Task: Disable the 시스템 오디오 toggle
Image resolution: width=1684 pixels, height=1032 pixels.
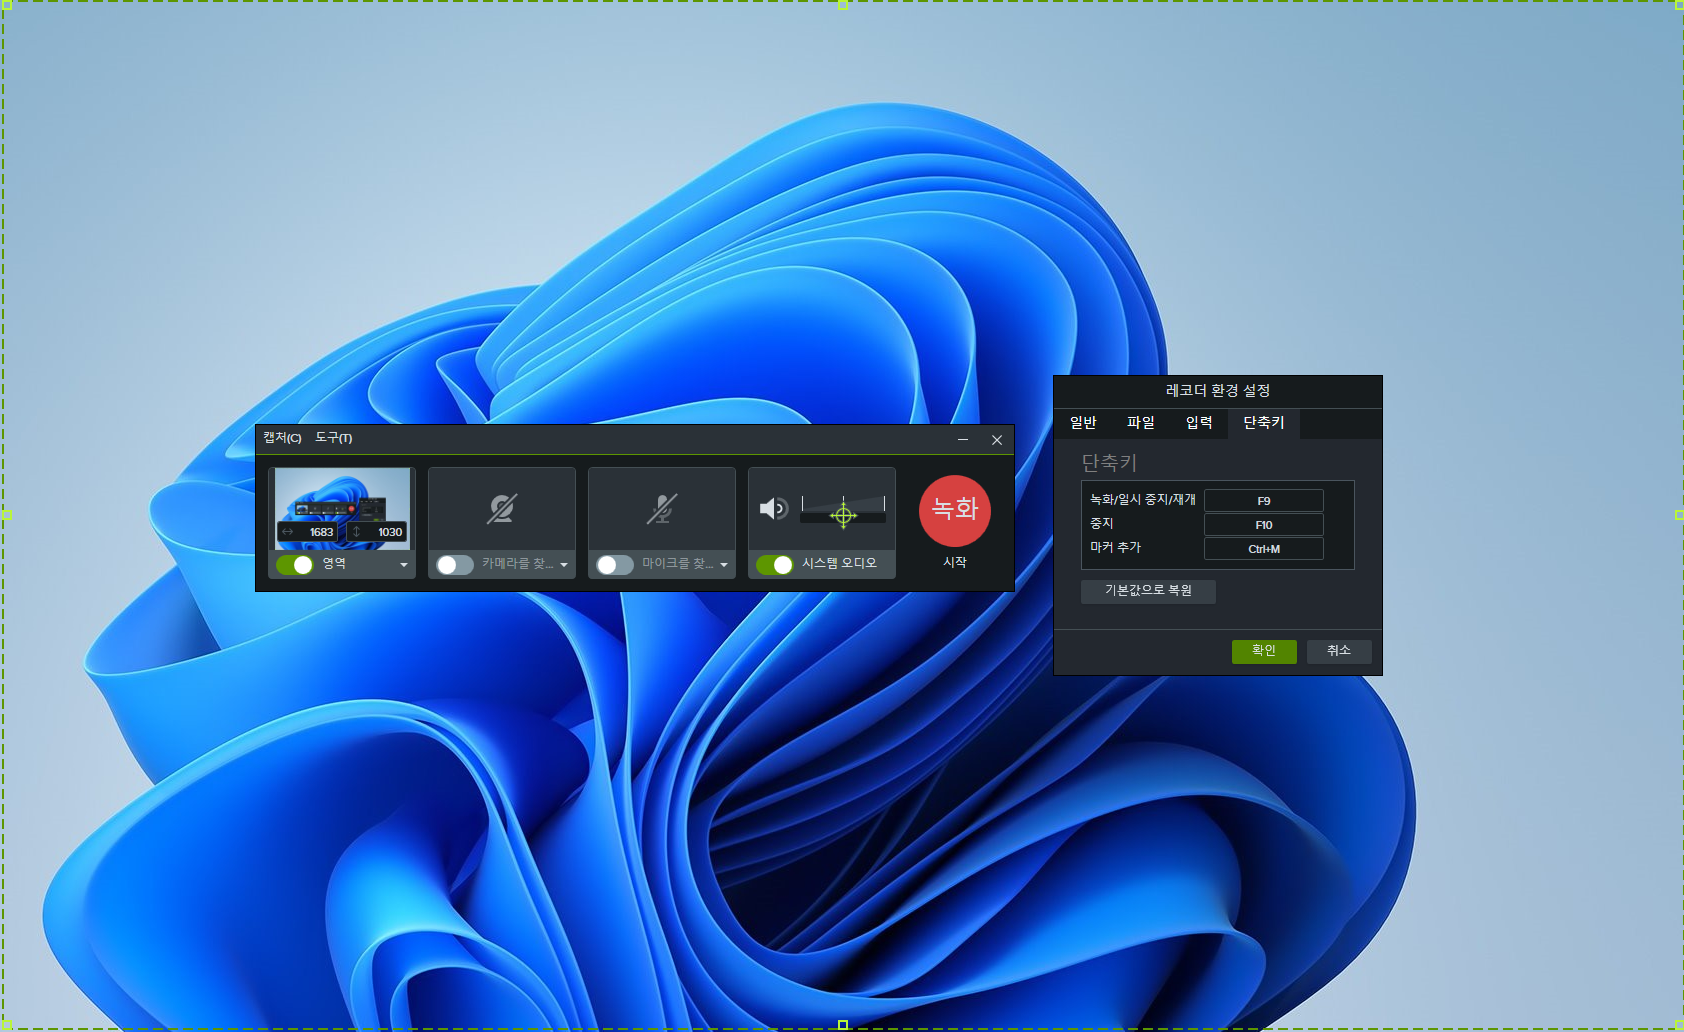Action: tap(775, 565)
